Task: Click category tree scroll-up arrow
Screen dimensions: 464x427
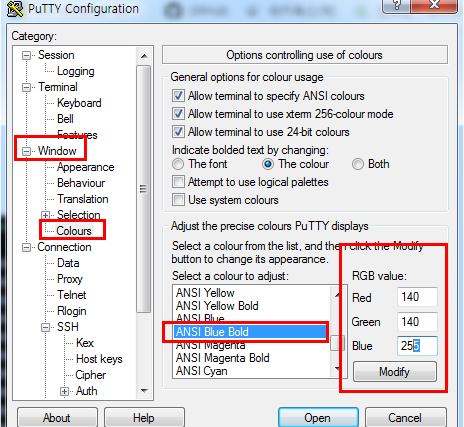Action: pyautogui.click(x=144, y=56)
